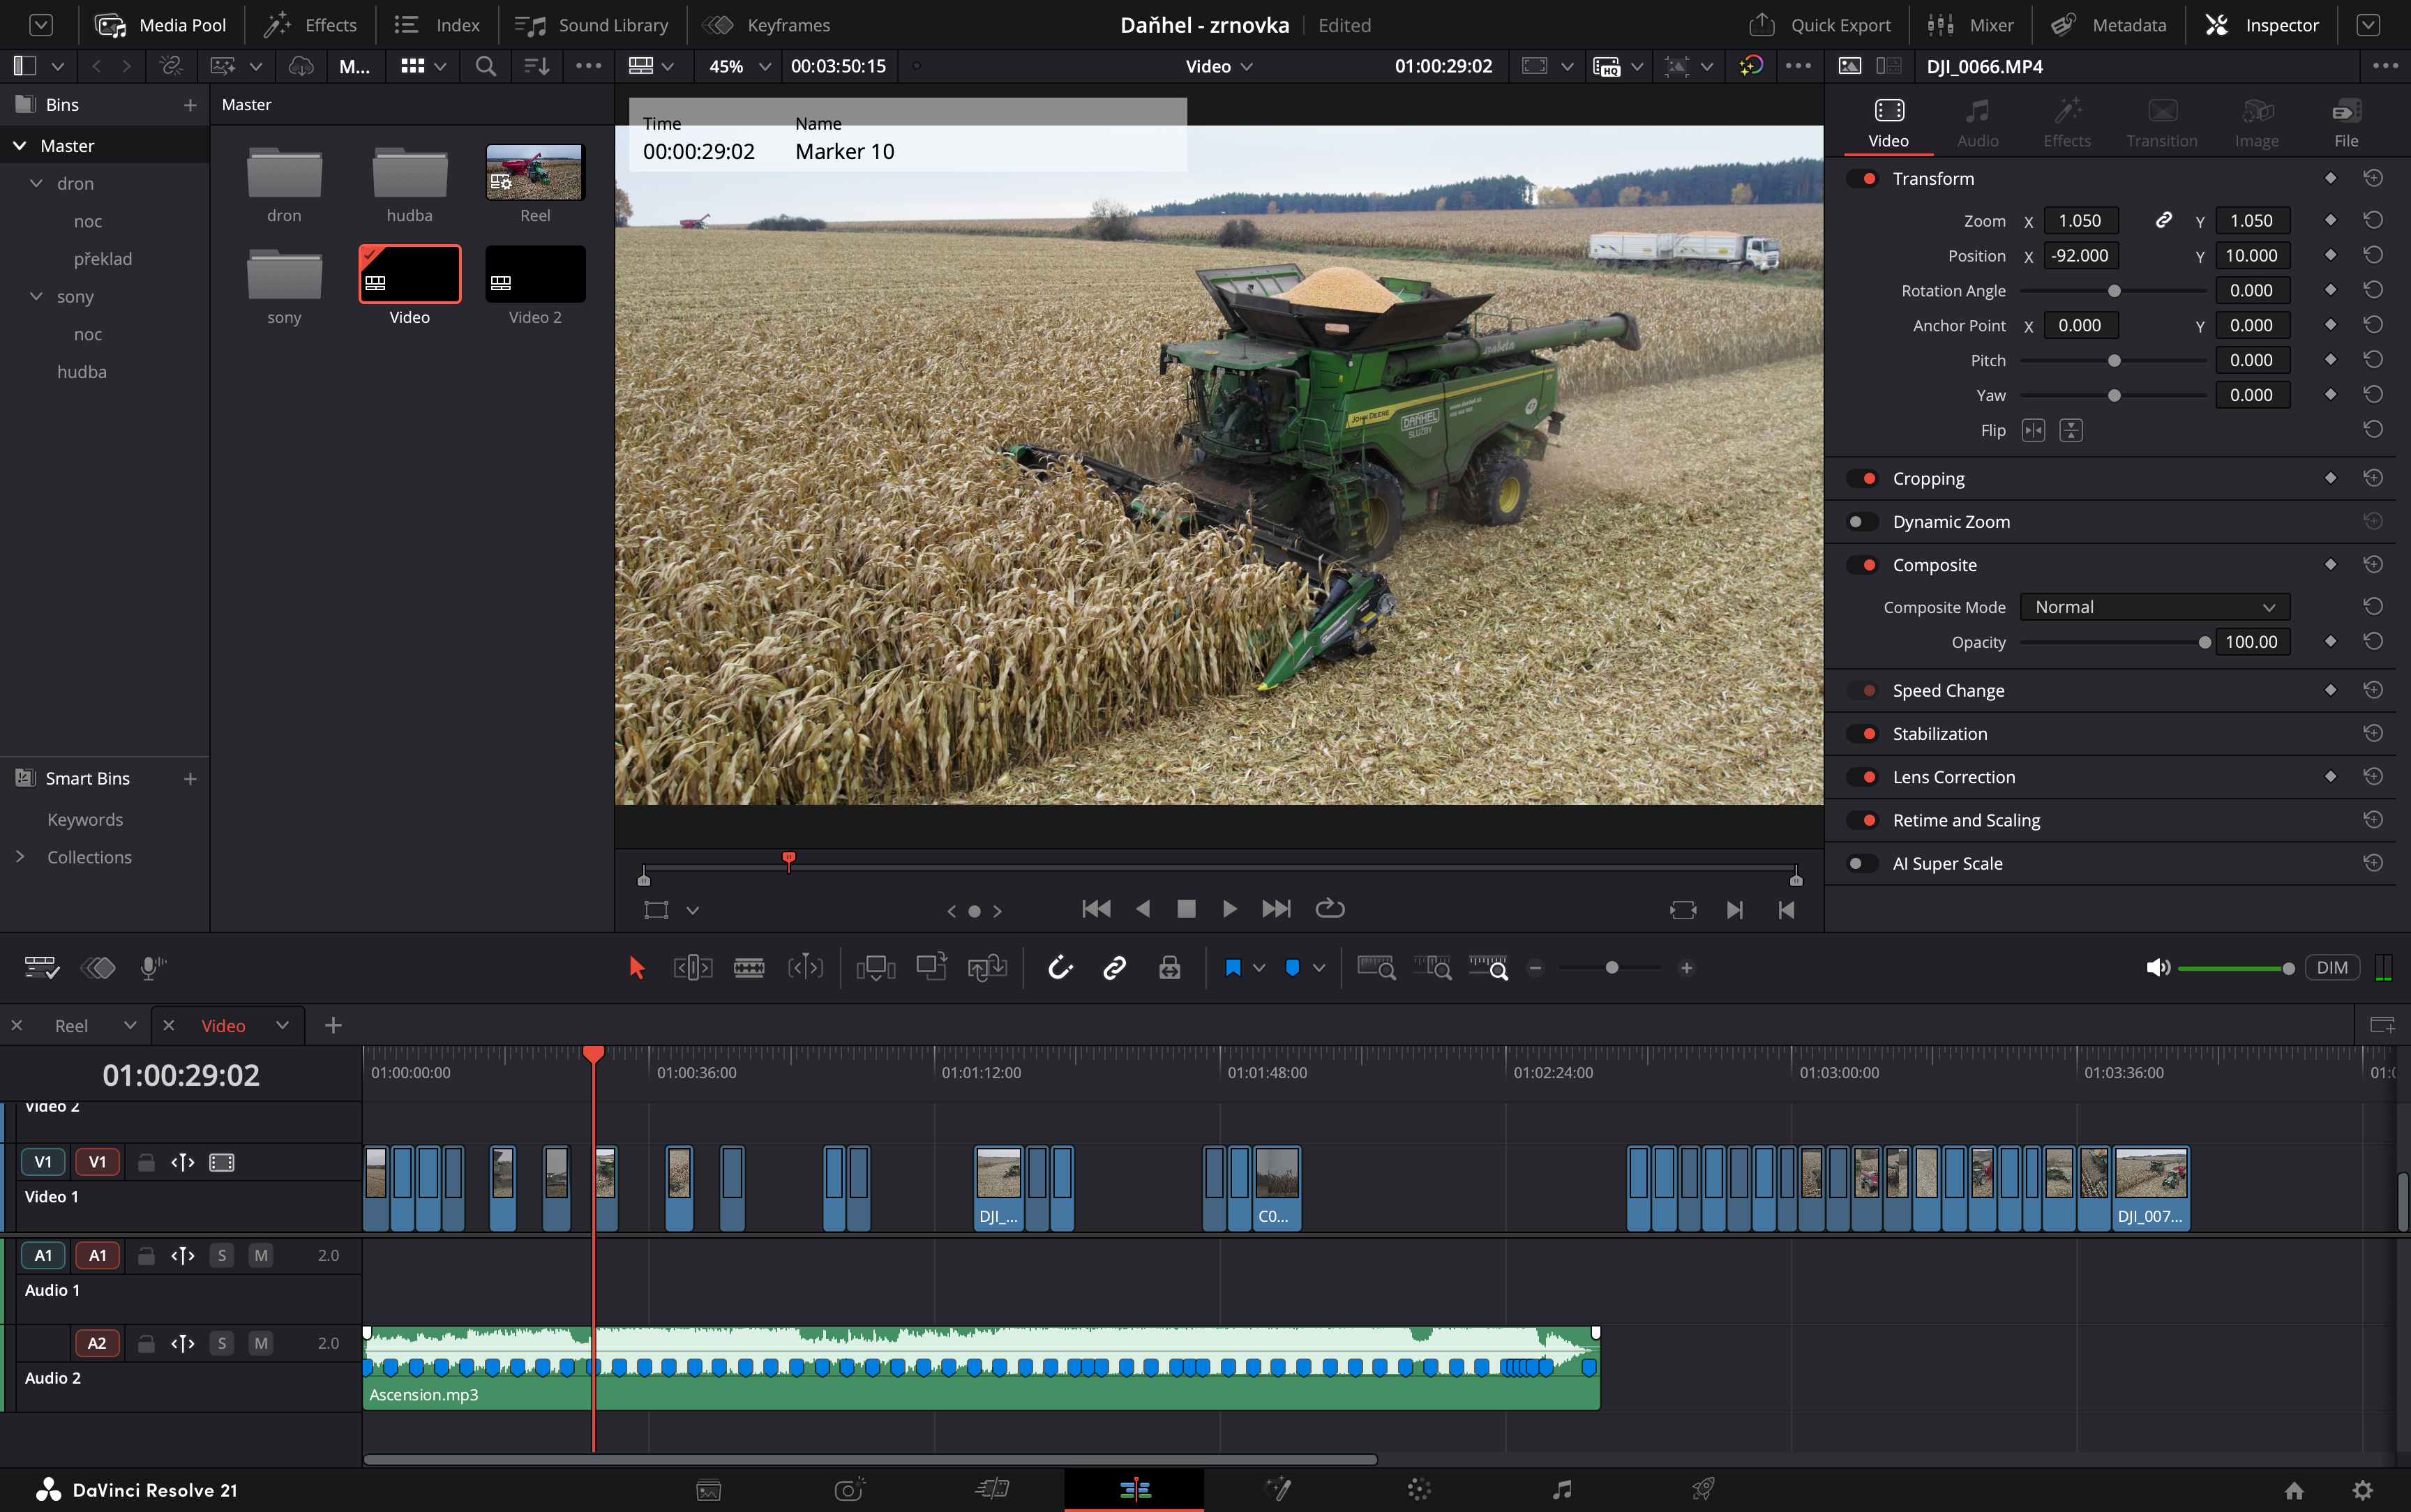
Task: Open the Cut page
Action: (992, 1490)
